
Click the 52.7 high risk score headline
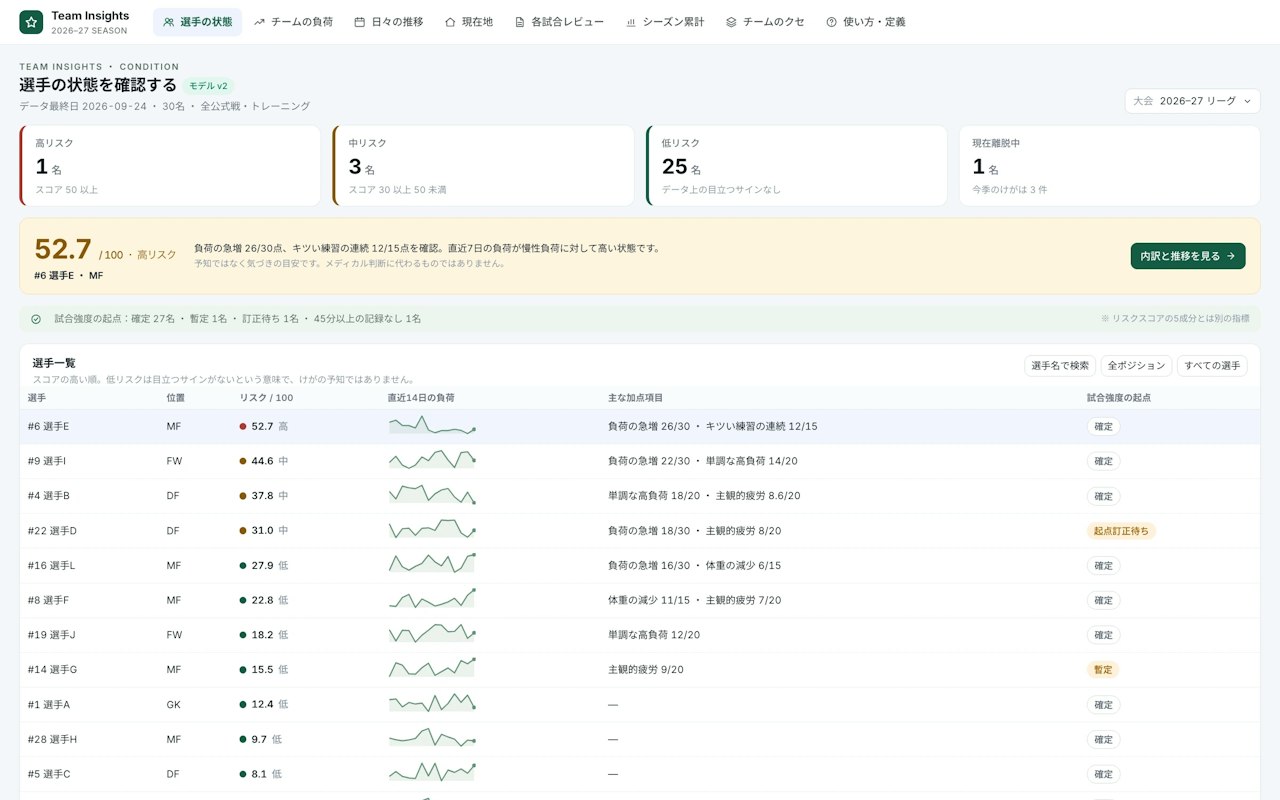(63, 249)
